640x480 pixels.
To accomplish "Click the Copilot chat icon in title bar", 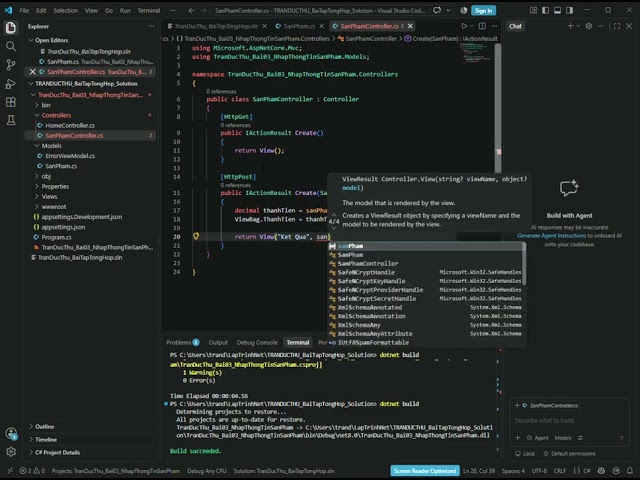I will pyautogui.click(x=437, y=11).
